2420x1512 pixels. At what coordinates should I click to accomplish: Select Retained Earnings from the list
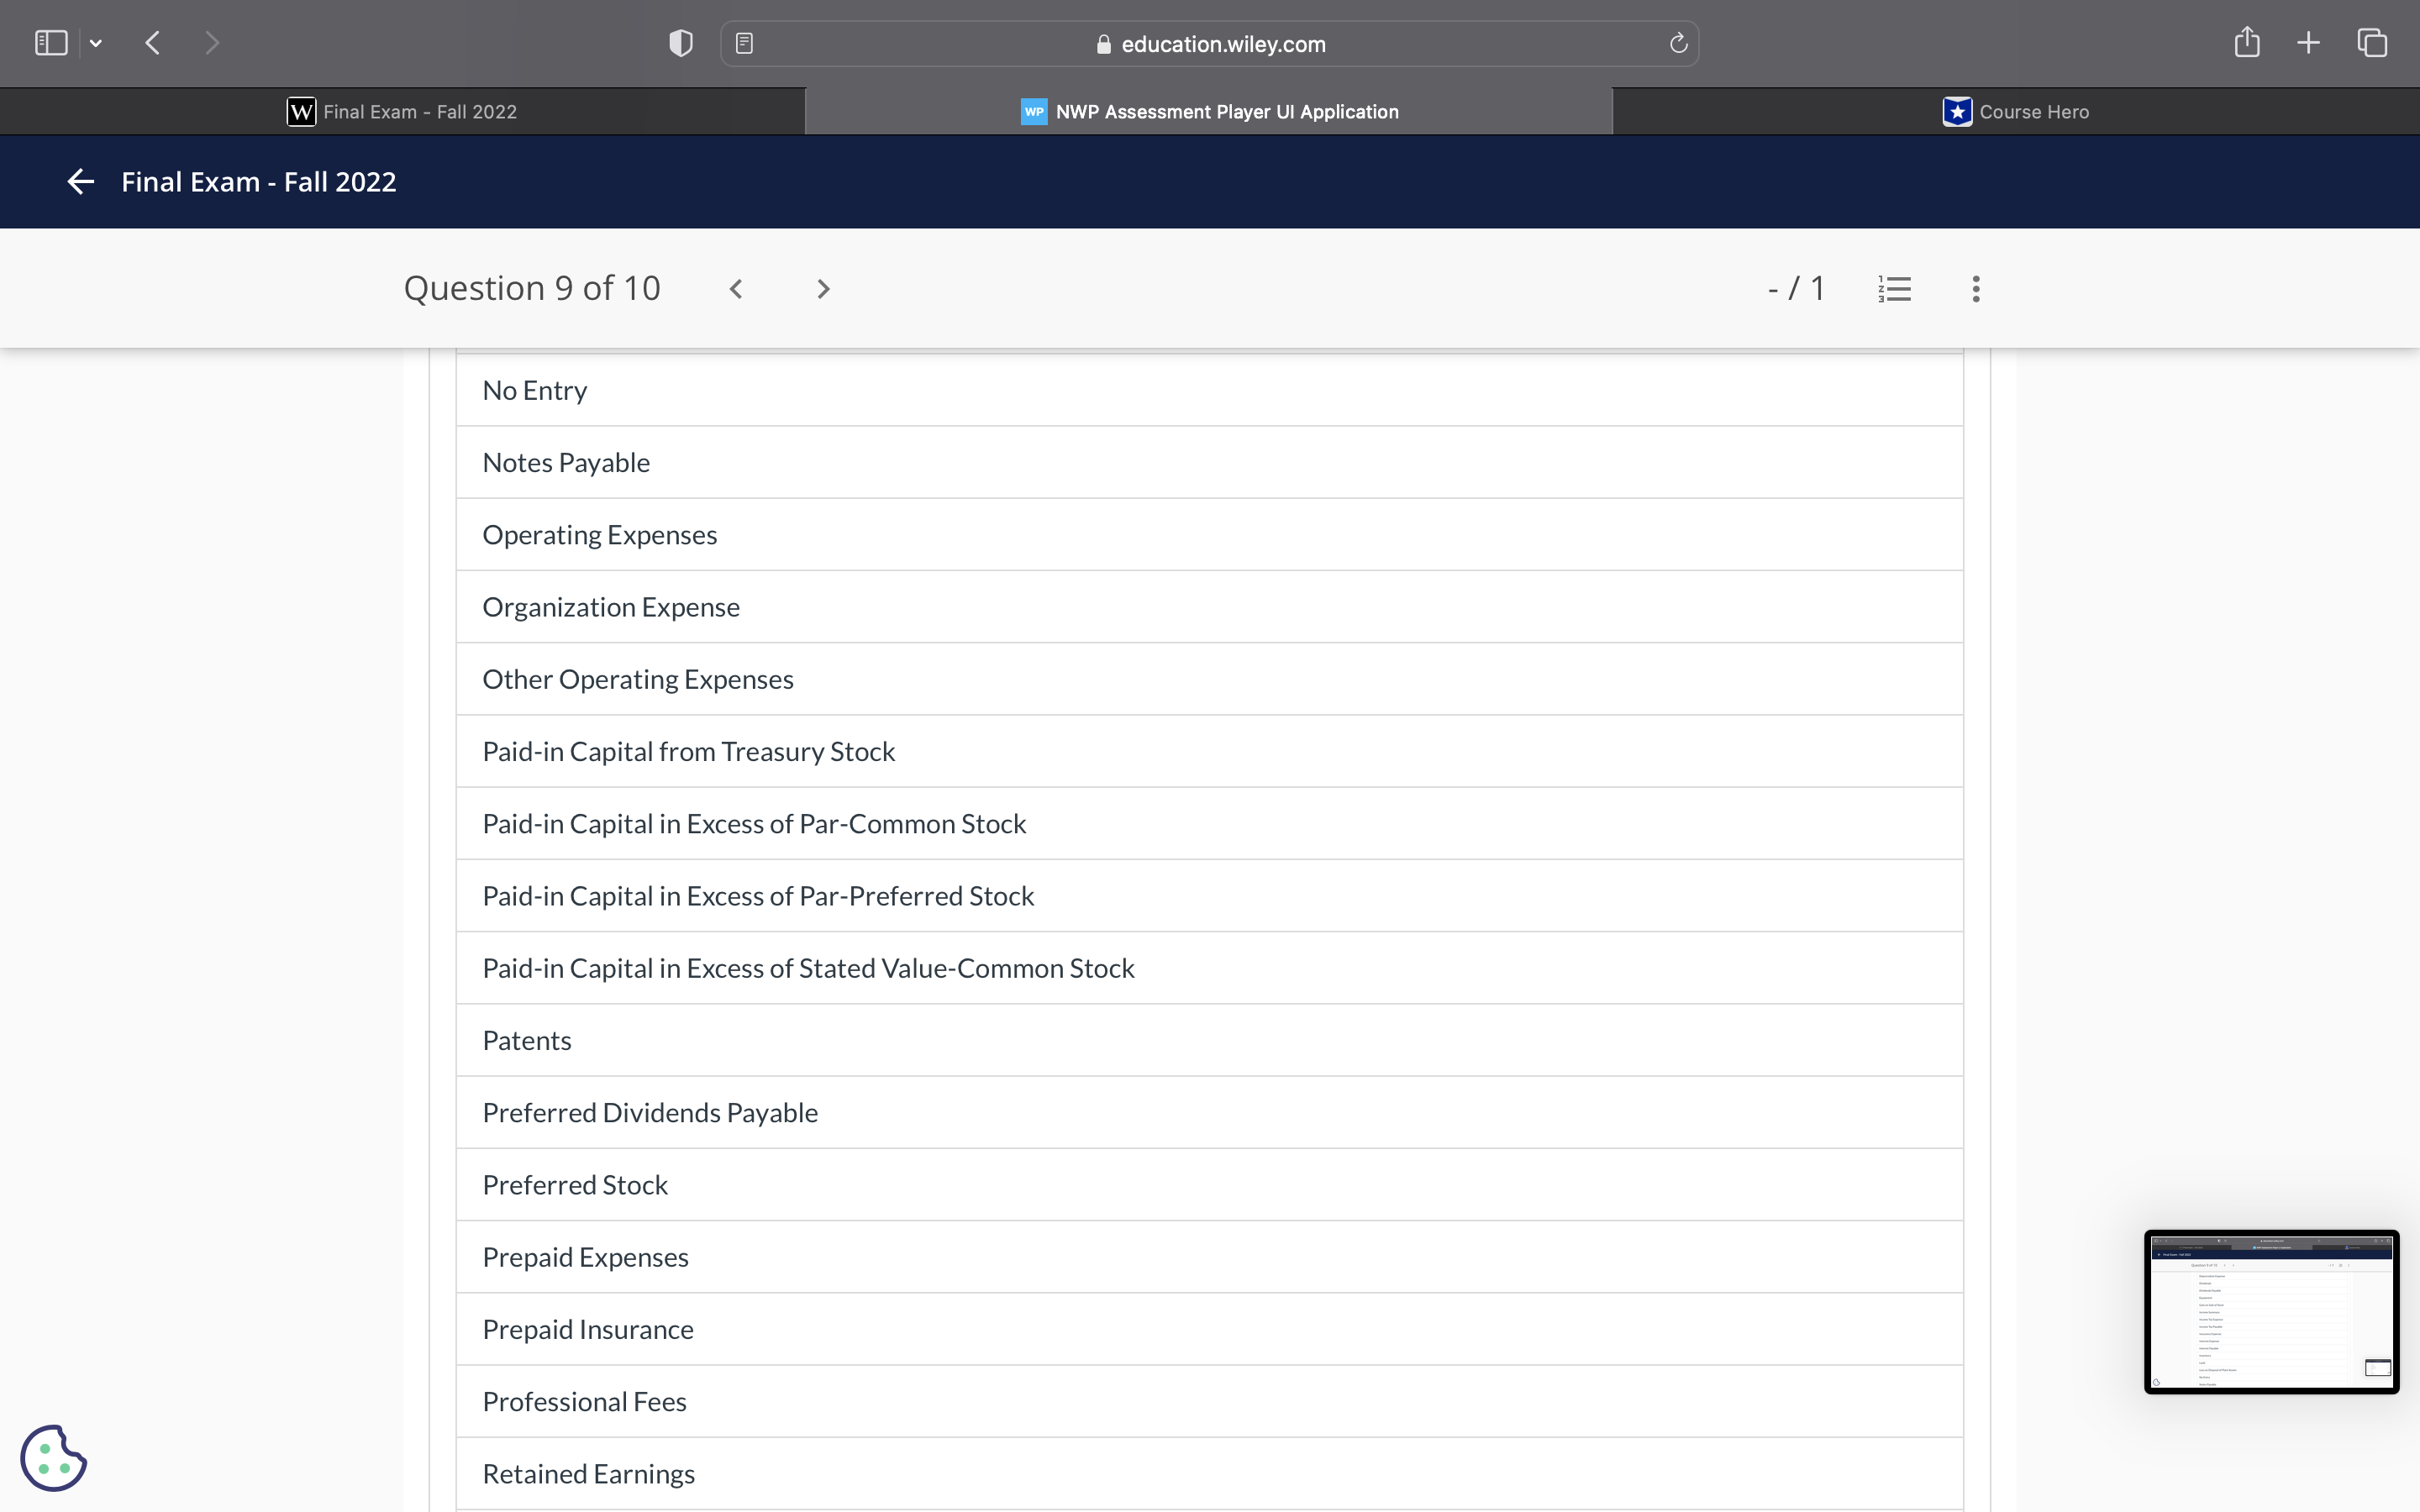tap(588, 1473)
